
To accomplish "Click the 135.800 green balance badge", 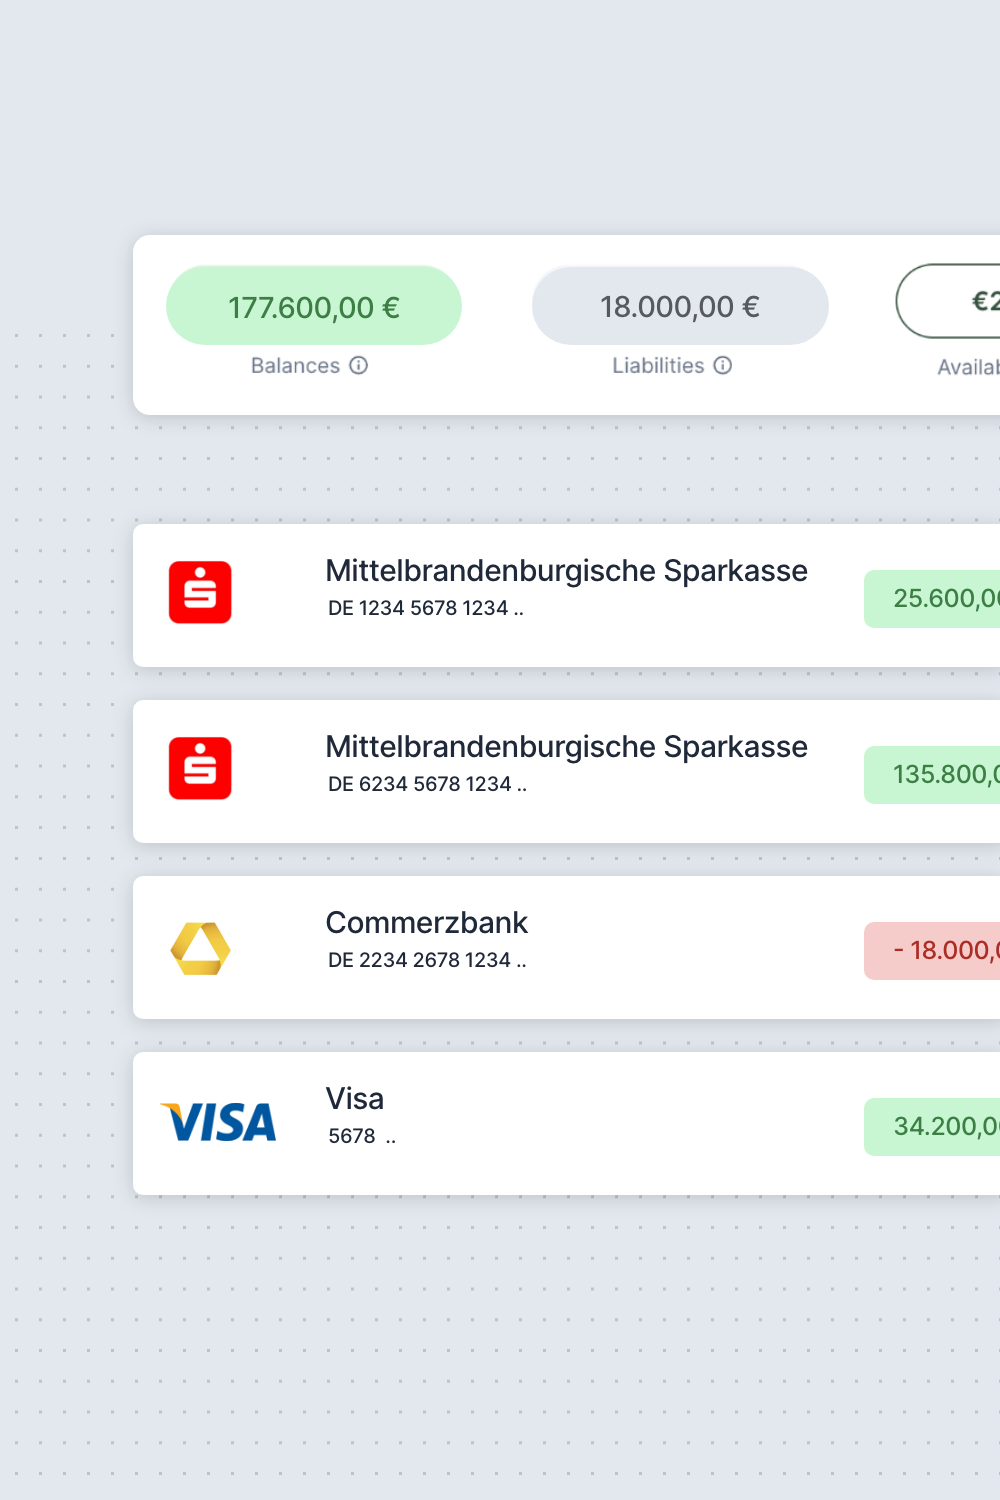I will [x=932, y=774].
